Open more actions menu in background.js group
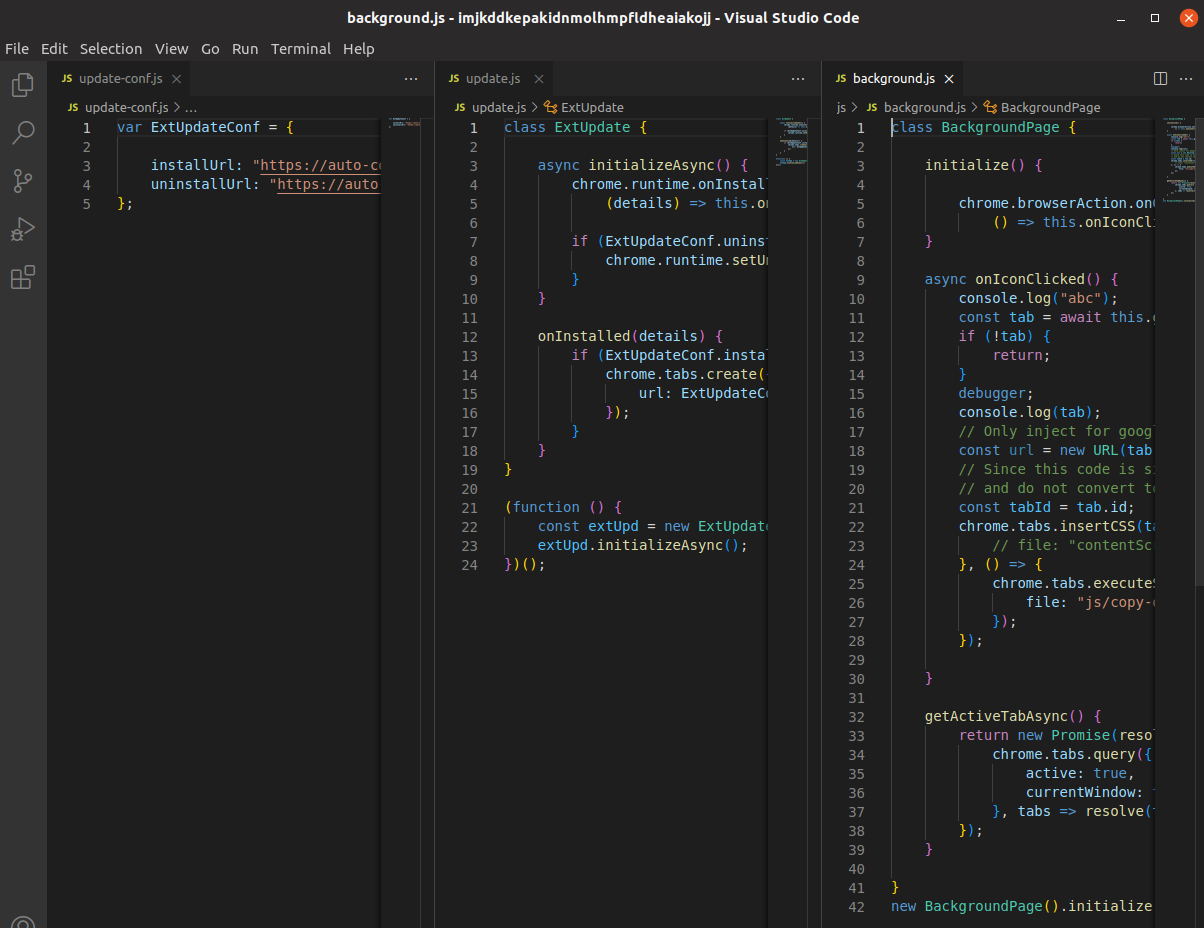This screenshot has height=928, width=1204. click(1184, 78)
